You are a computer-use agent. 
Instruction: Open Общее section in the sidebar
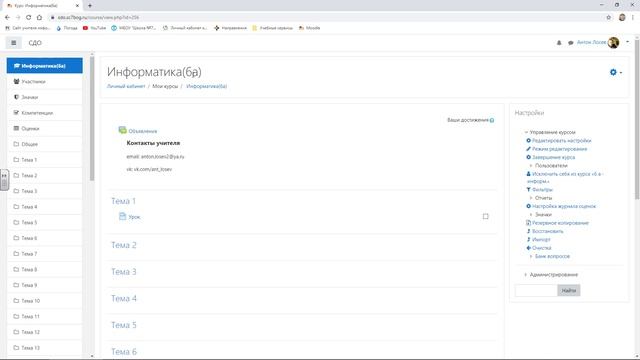coord(44,144)
